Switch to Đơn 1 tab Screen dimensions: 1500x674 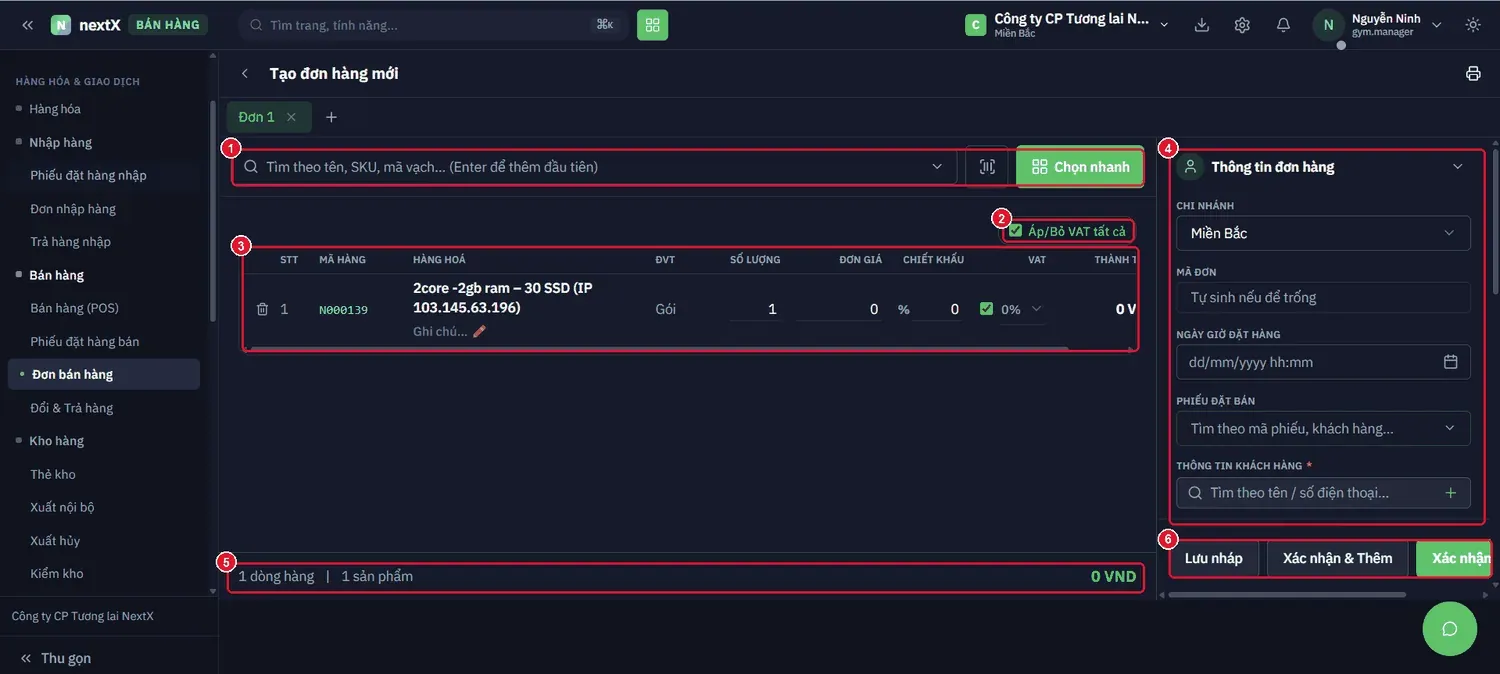coord(257,117)
